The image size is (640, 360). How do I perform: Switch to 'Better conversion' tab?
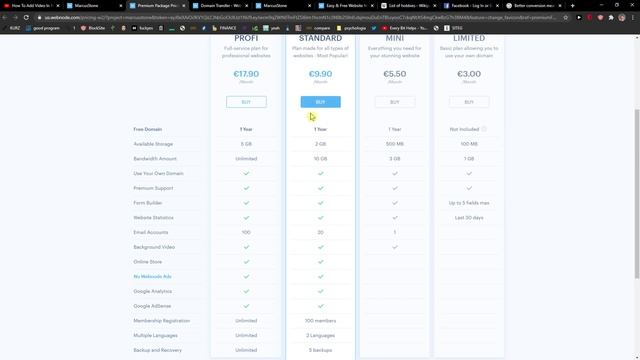point(535,6)
